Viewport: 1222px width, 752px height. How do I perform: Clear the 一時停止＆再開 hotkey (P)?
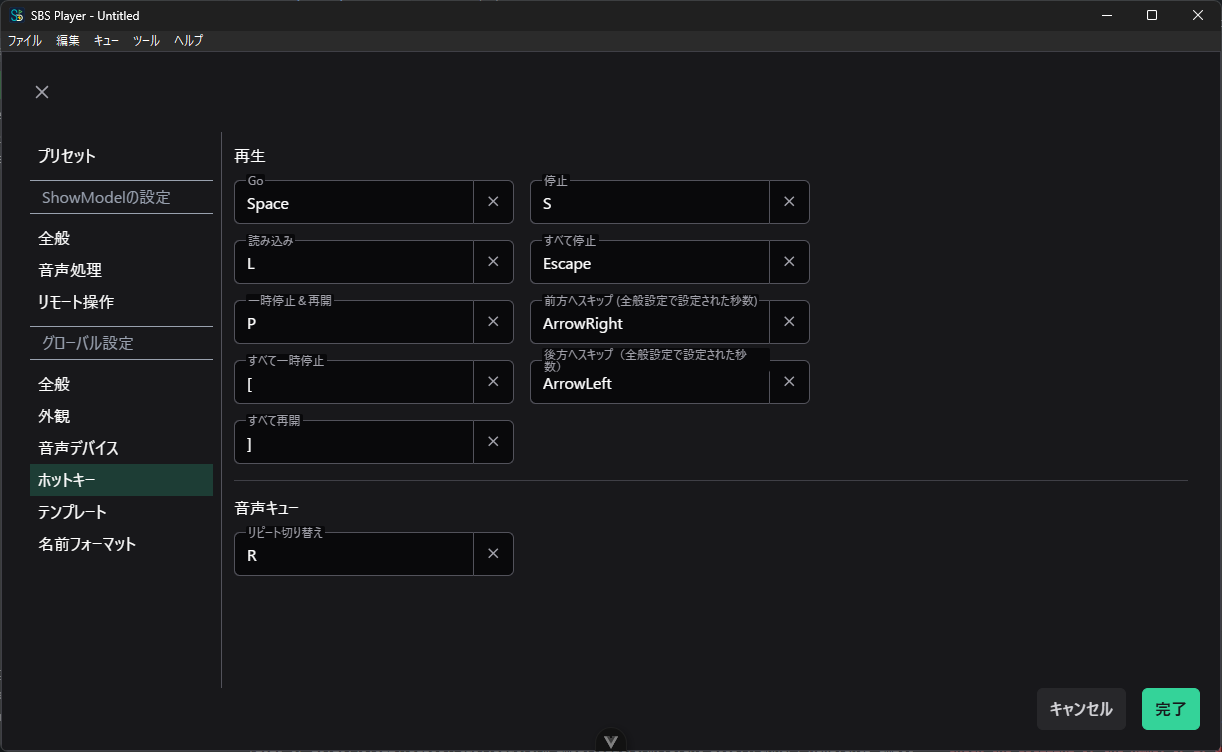[493, 322]
